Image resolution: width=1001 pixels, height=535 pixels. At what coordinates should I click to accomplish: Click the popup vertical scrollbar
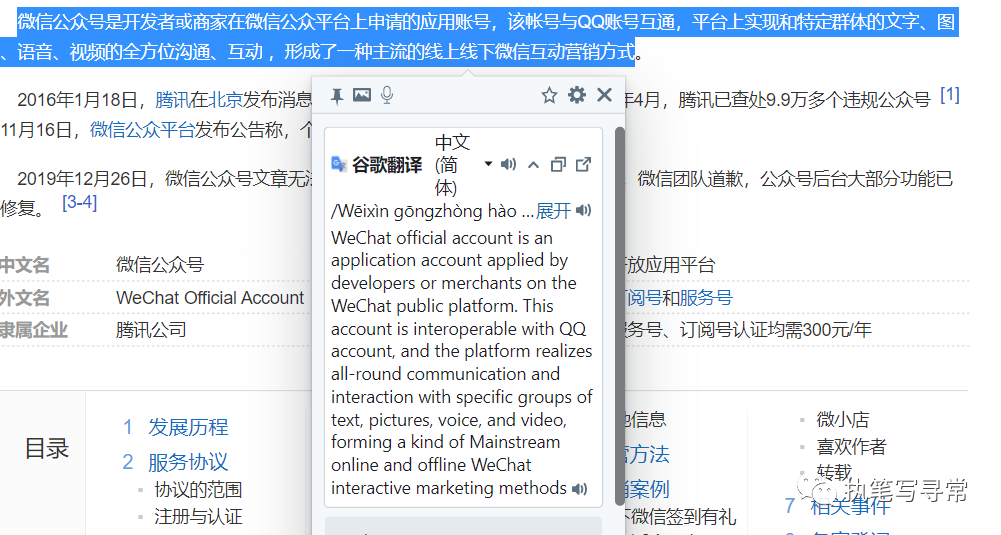[619, 316]
